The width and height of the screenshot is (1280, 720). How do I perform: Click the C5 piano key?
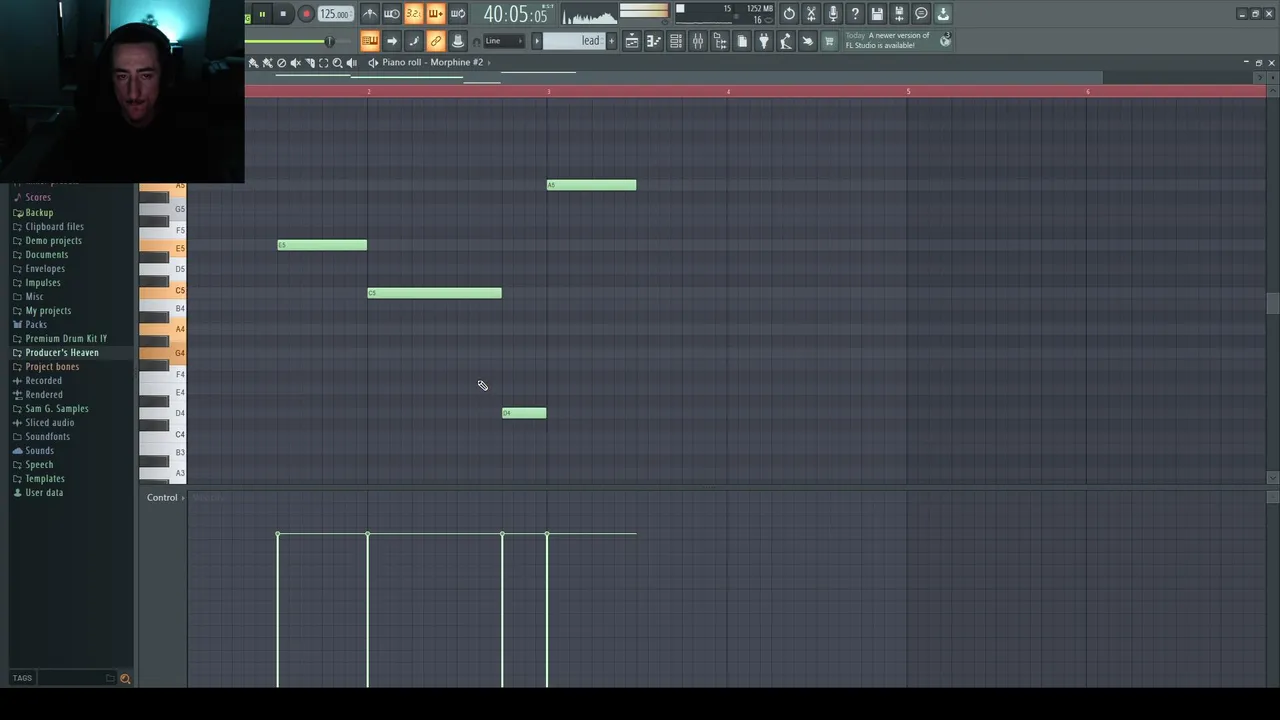162,290
